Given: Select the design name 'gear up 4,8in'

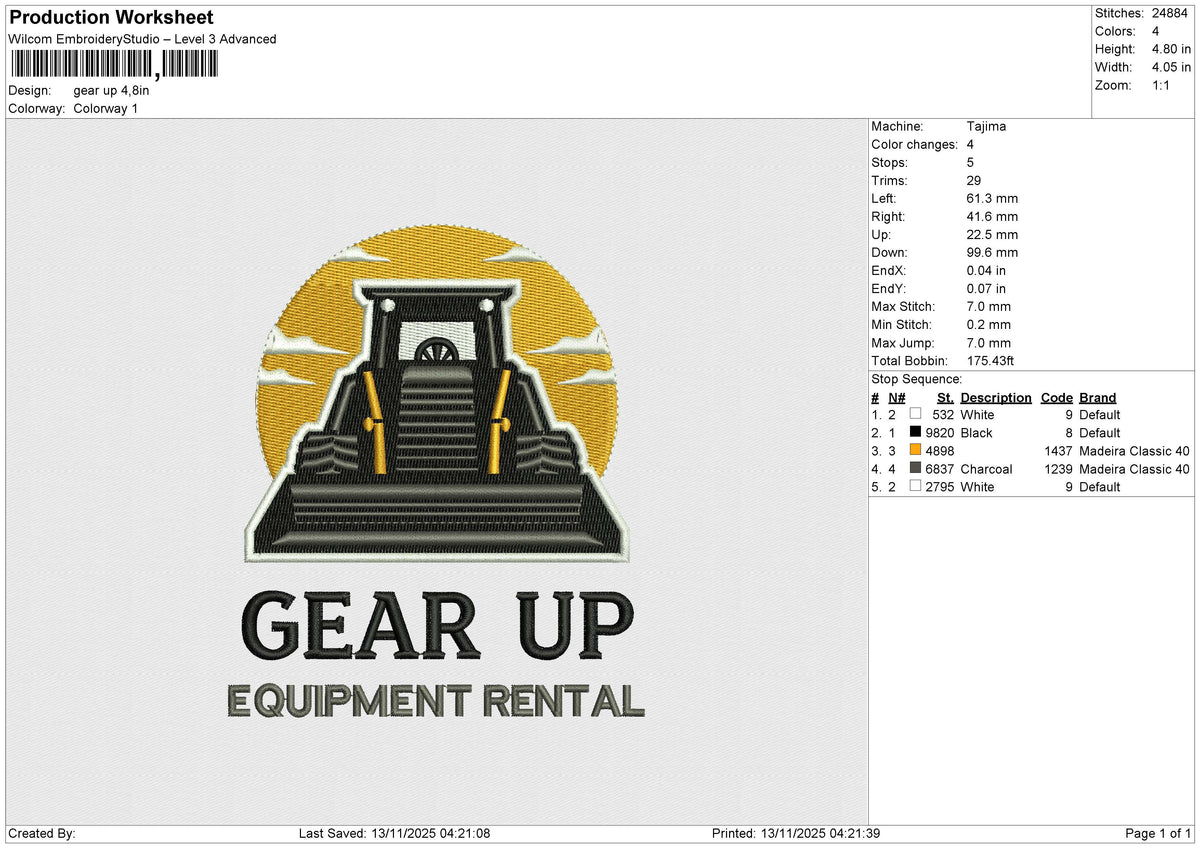Looking at the screenshot, I should pos(111,90).
